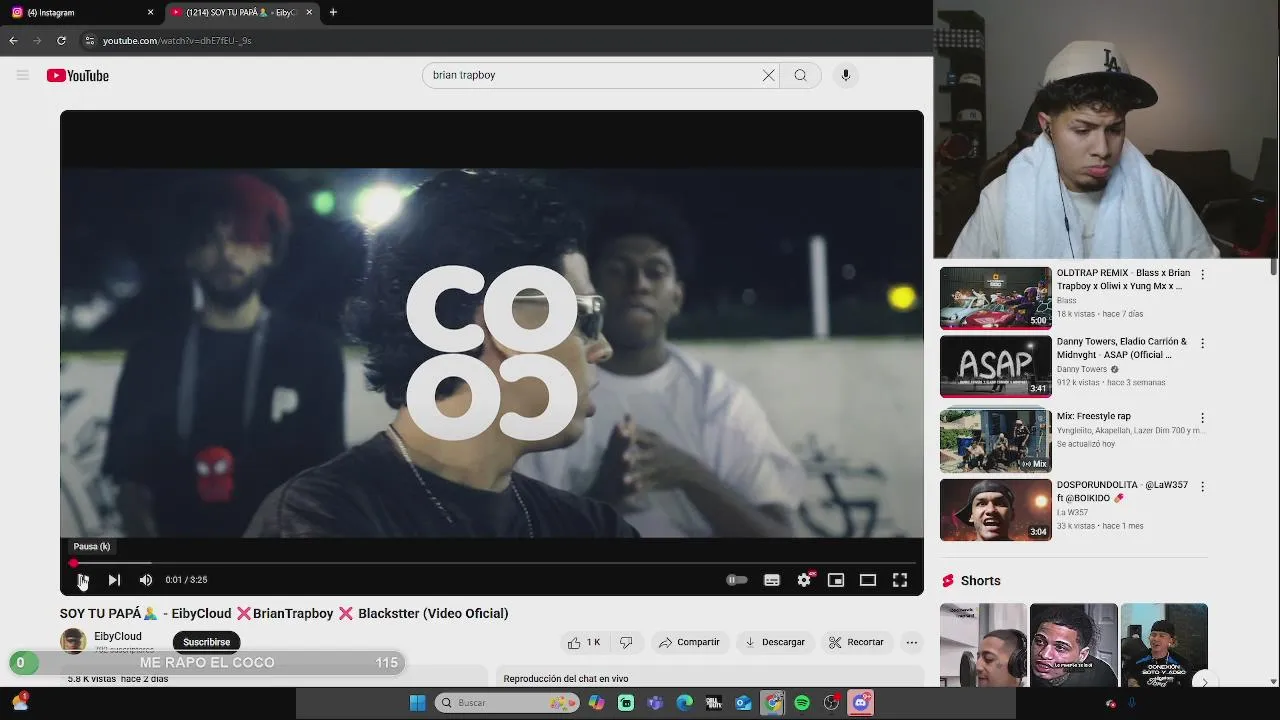Subscribe with the Suscribirse button
The width and height of the screenshot is (1280, 720).
pyautogui.click(x=207, y=642)
